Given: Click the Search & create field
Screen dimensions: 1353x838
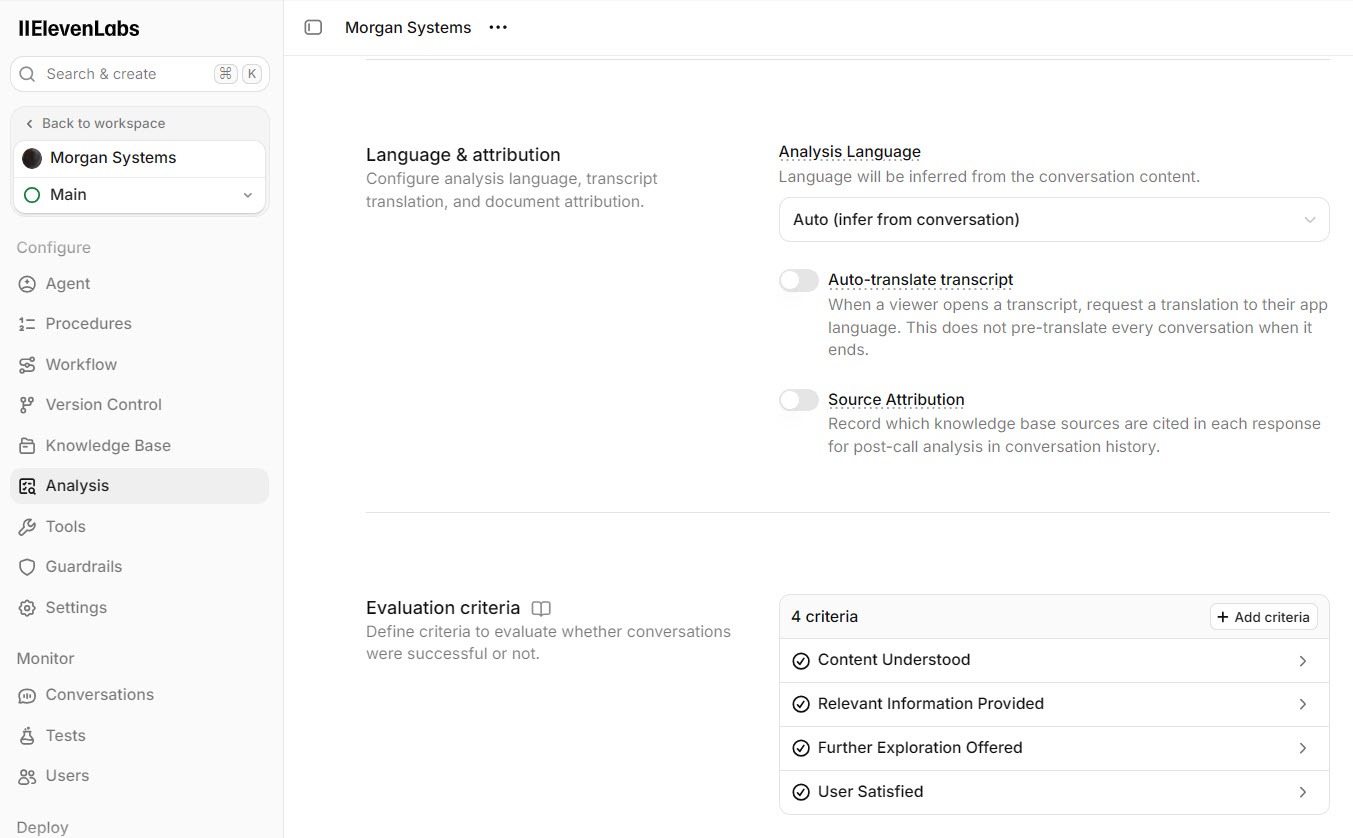Looking at the screenshot, I should tap(140, 74).
